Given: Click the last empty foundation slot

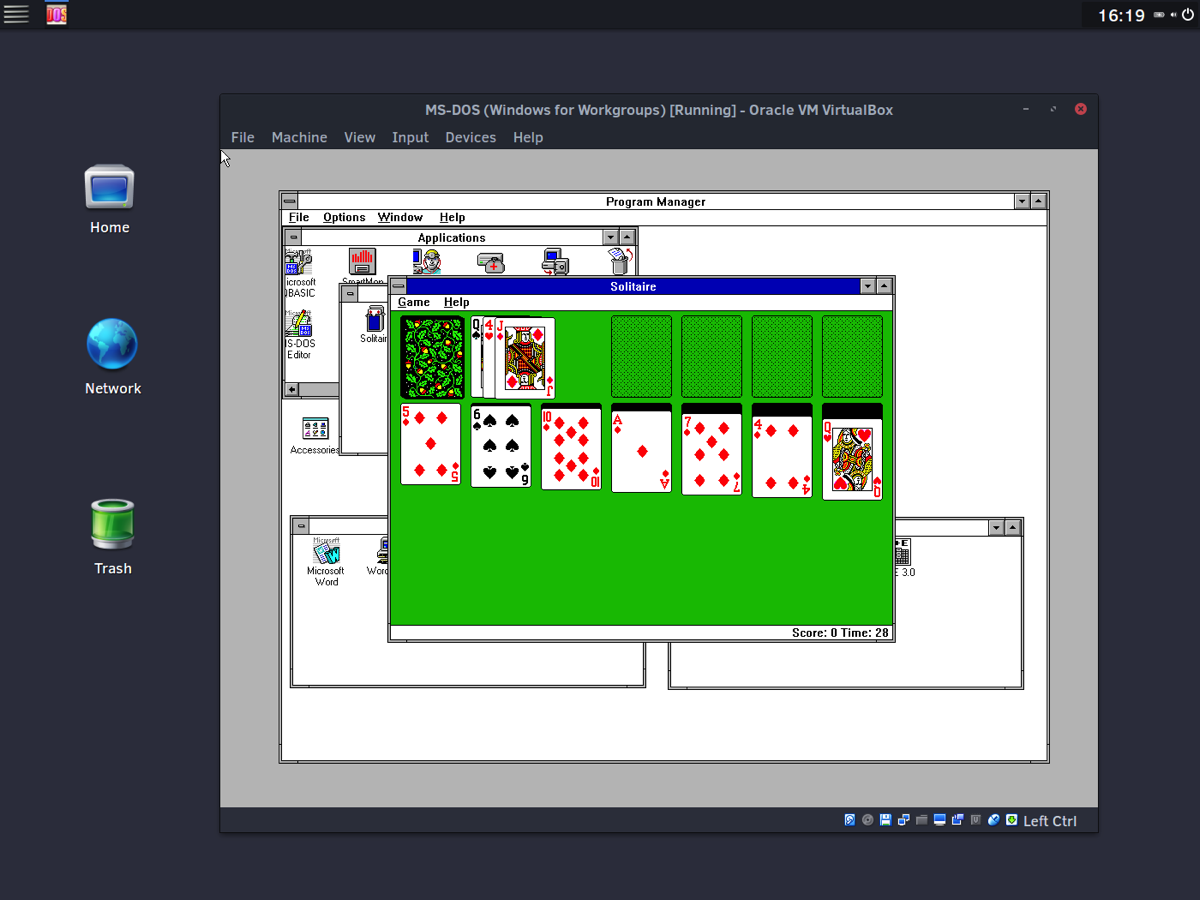Looking at the screenshot, I should point(852,357).
